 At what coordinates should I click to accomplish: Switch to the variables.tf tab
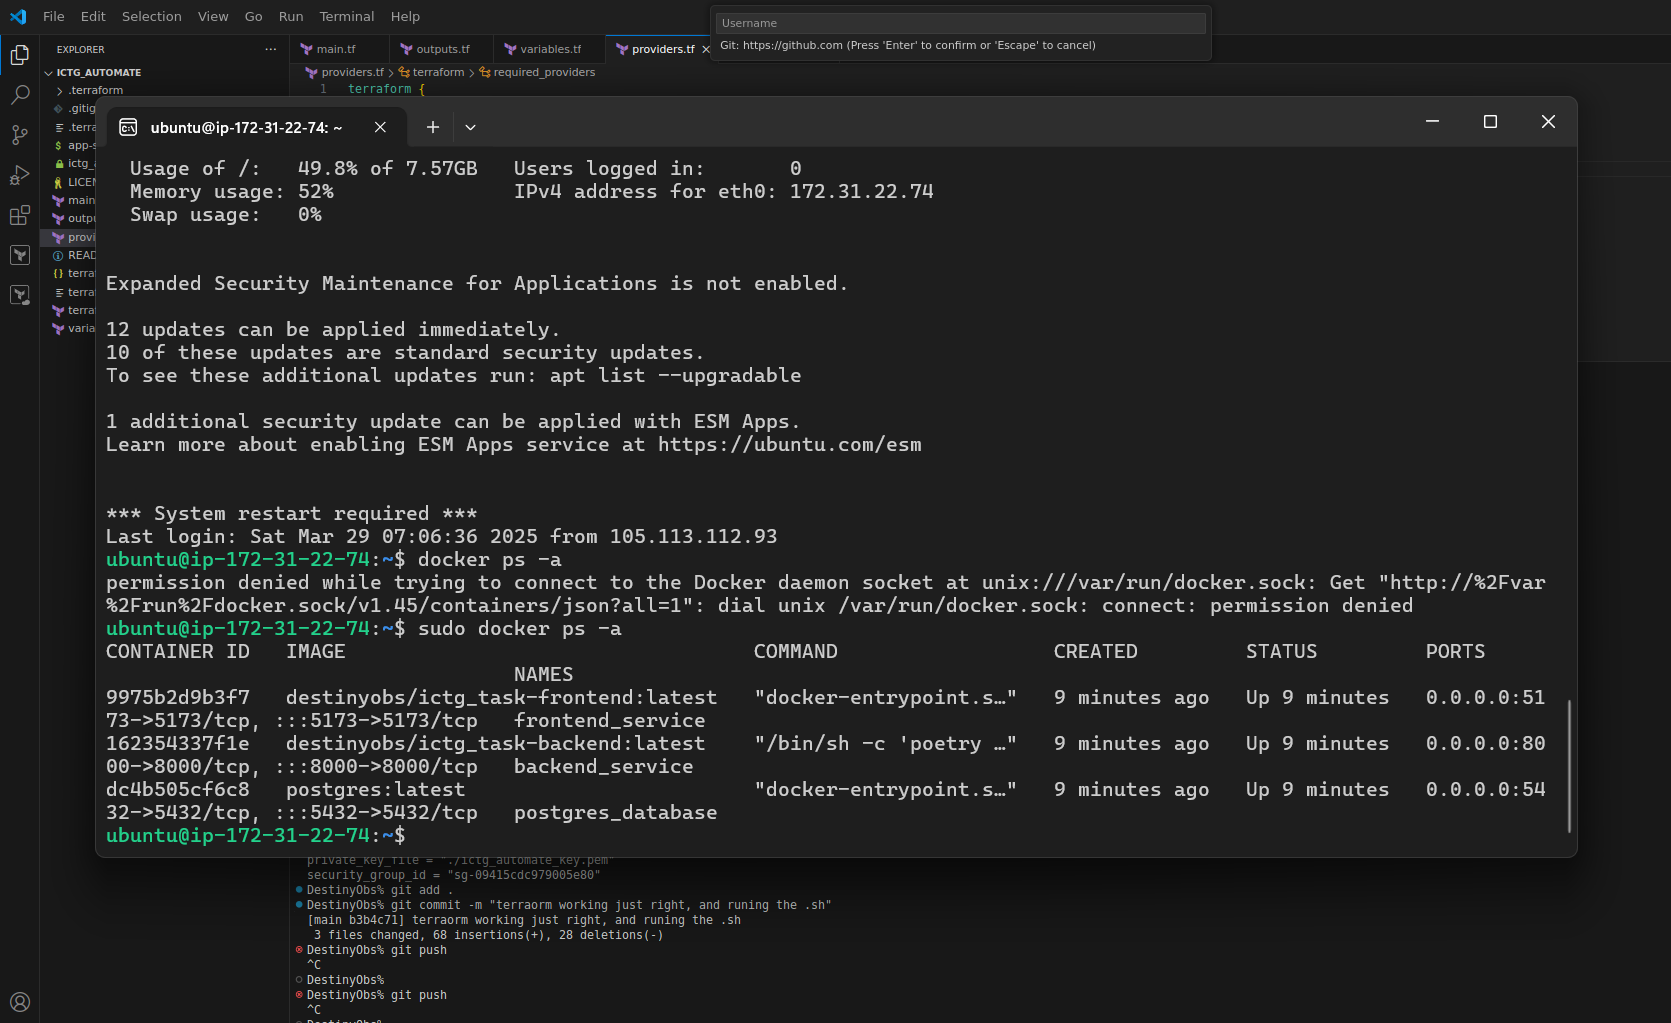coord(549,49)
